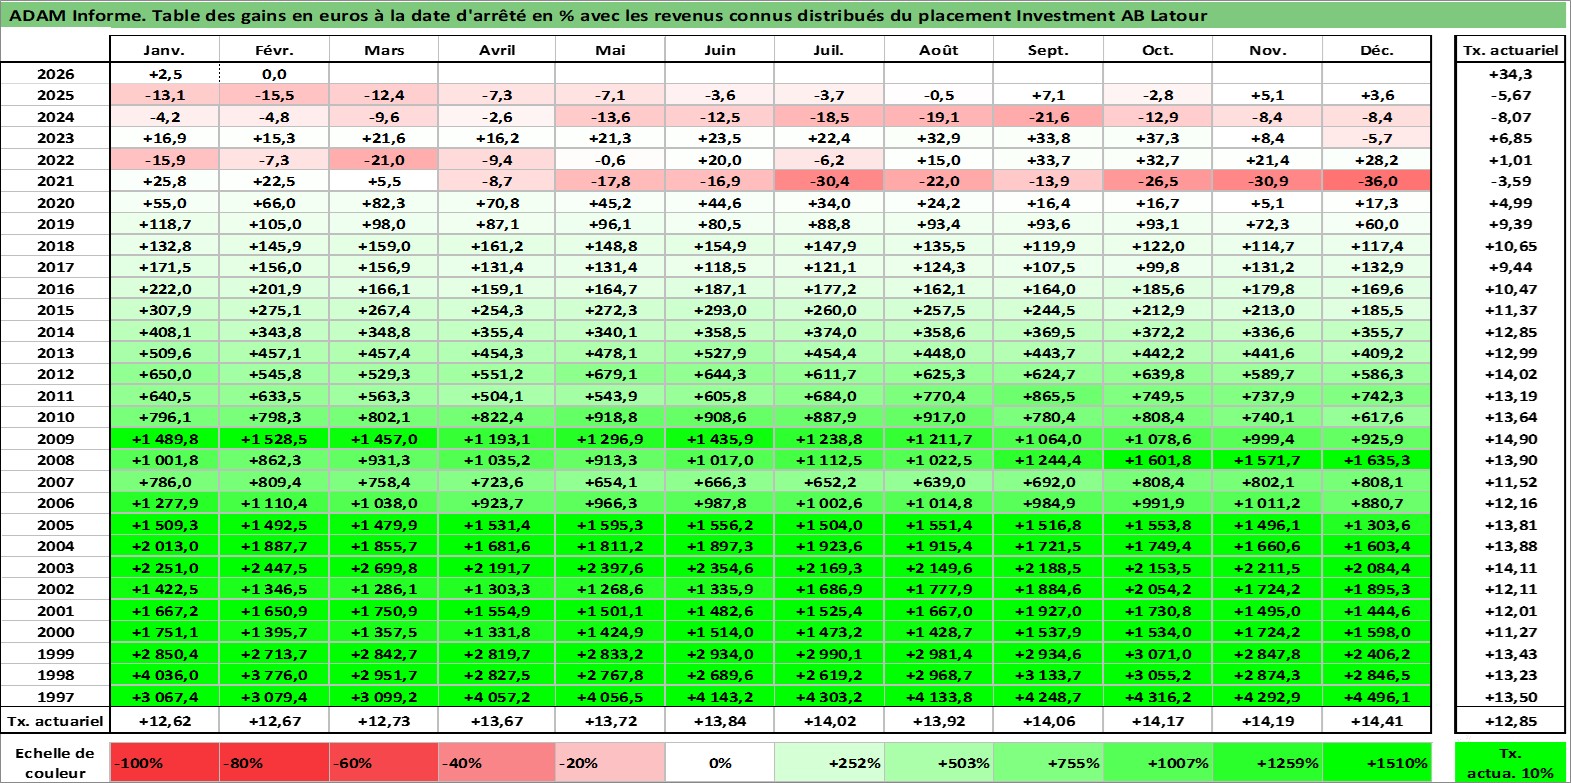The image size is (1571, 783).
Task: Select the 2026 year row label
Action: [x=56, y=74]
